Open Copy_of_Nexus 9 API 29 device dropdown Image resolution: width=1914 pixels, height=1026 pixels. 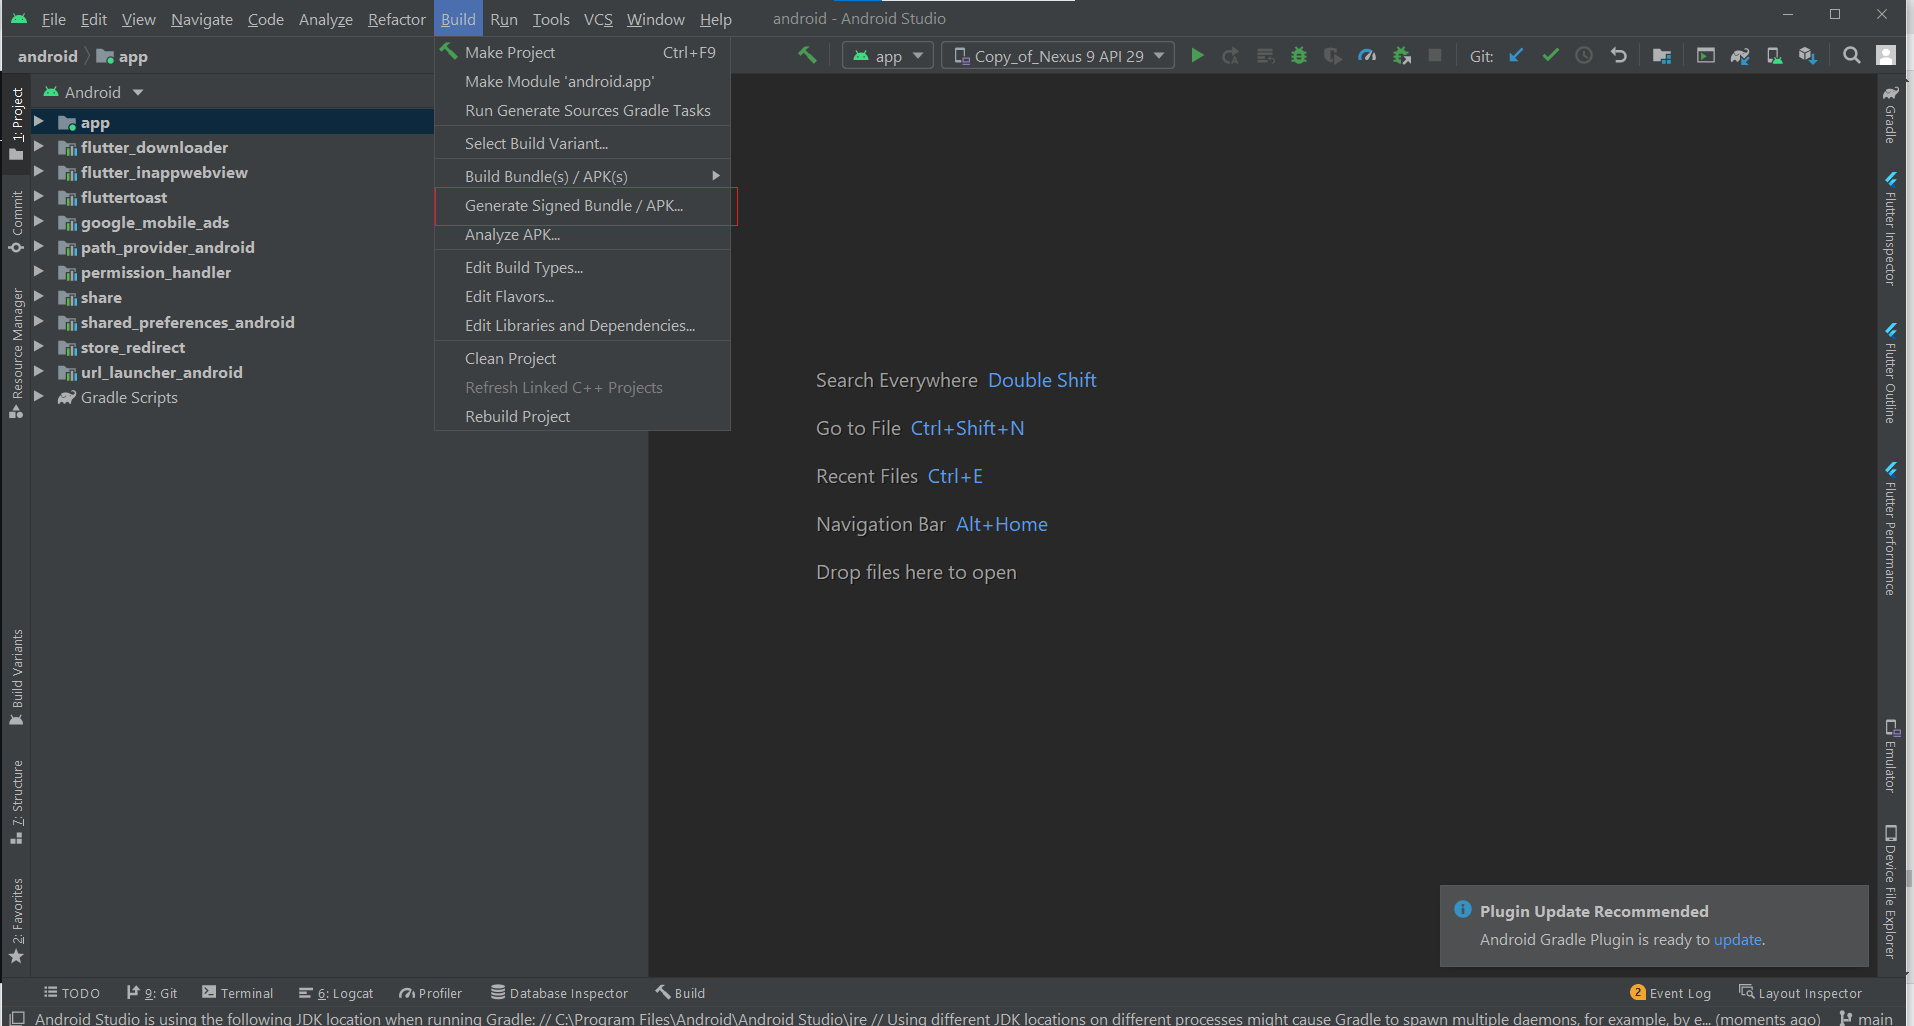pos(1058,56)
